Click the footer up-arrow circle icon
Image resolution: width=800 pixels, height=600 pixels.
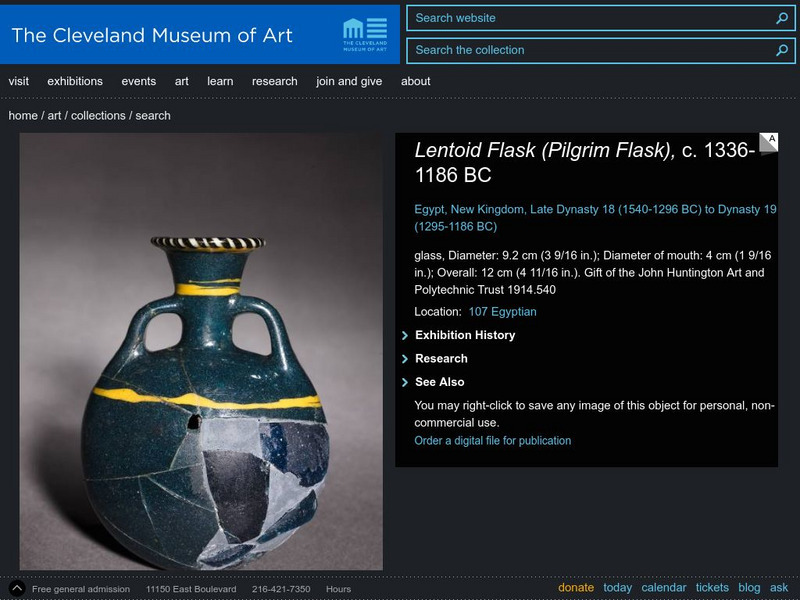16,588
